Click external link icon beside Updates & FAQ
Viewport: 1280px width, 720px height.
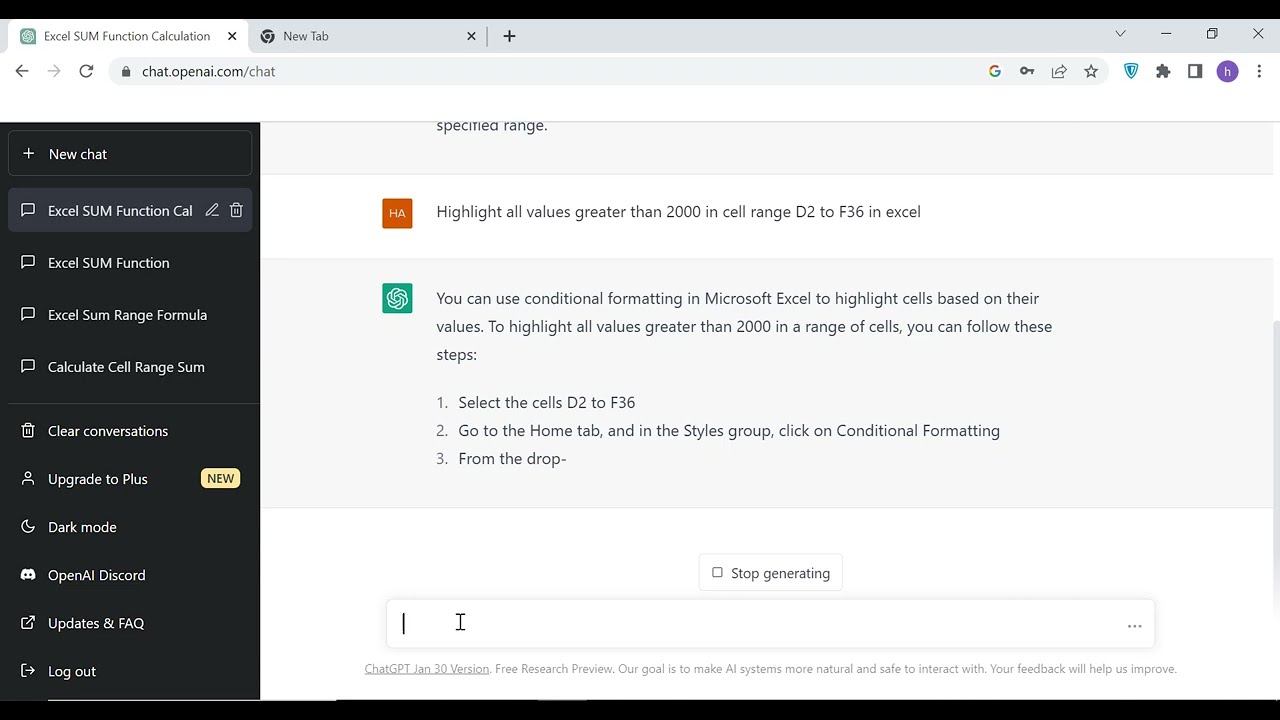[x=28, y=623]
